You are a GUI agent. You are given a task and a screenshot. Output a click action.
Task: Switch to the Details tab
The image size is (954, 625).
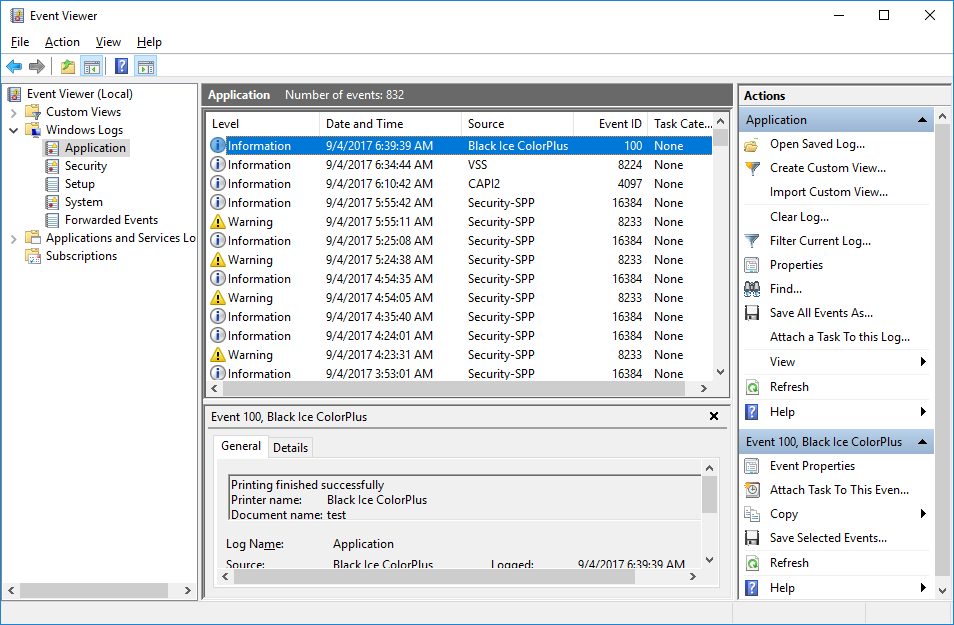[x=290, y=448]
